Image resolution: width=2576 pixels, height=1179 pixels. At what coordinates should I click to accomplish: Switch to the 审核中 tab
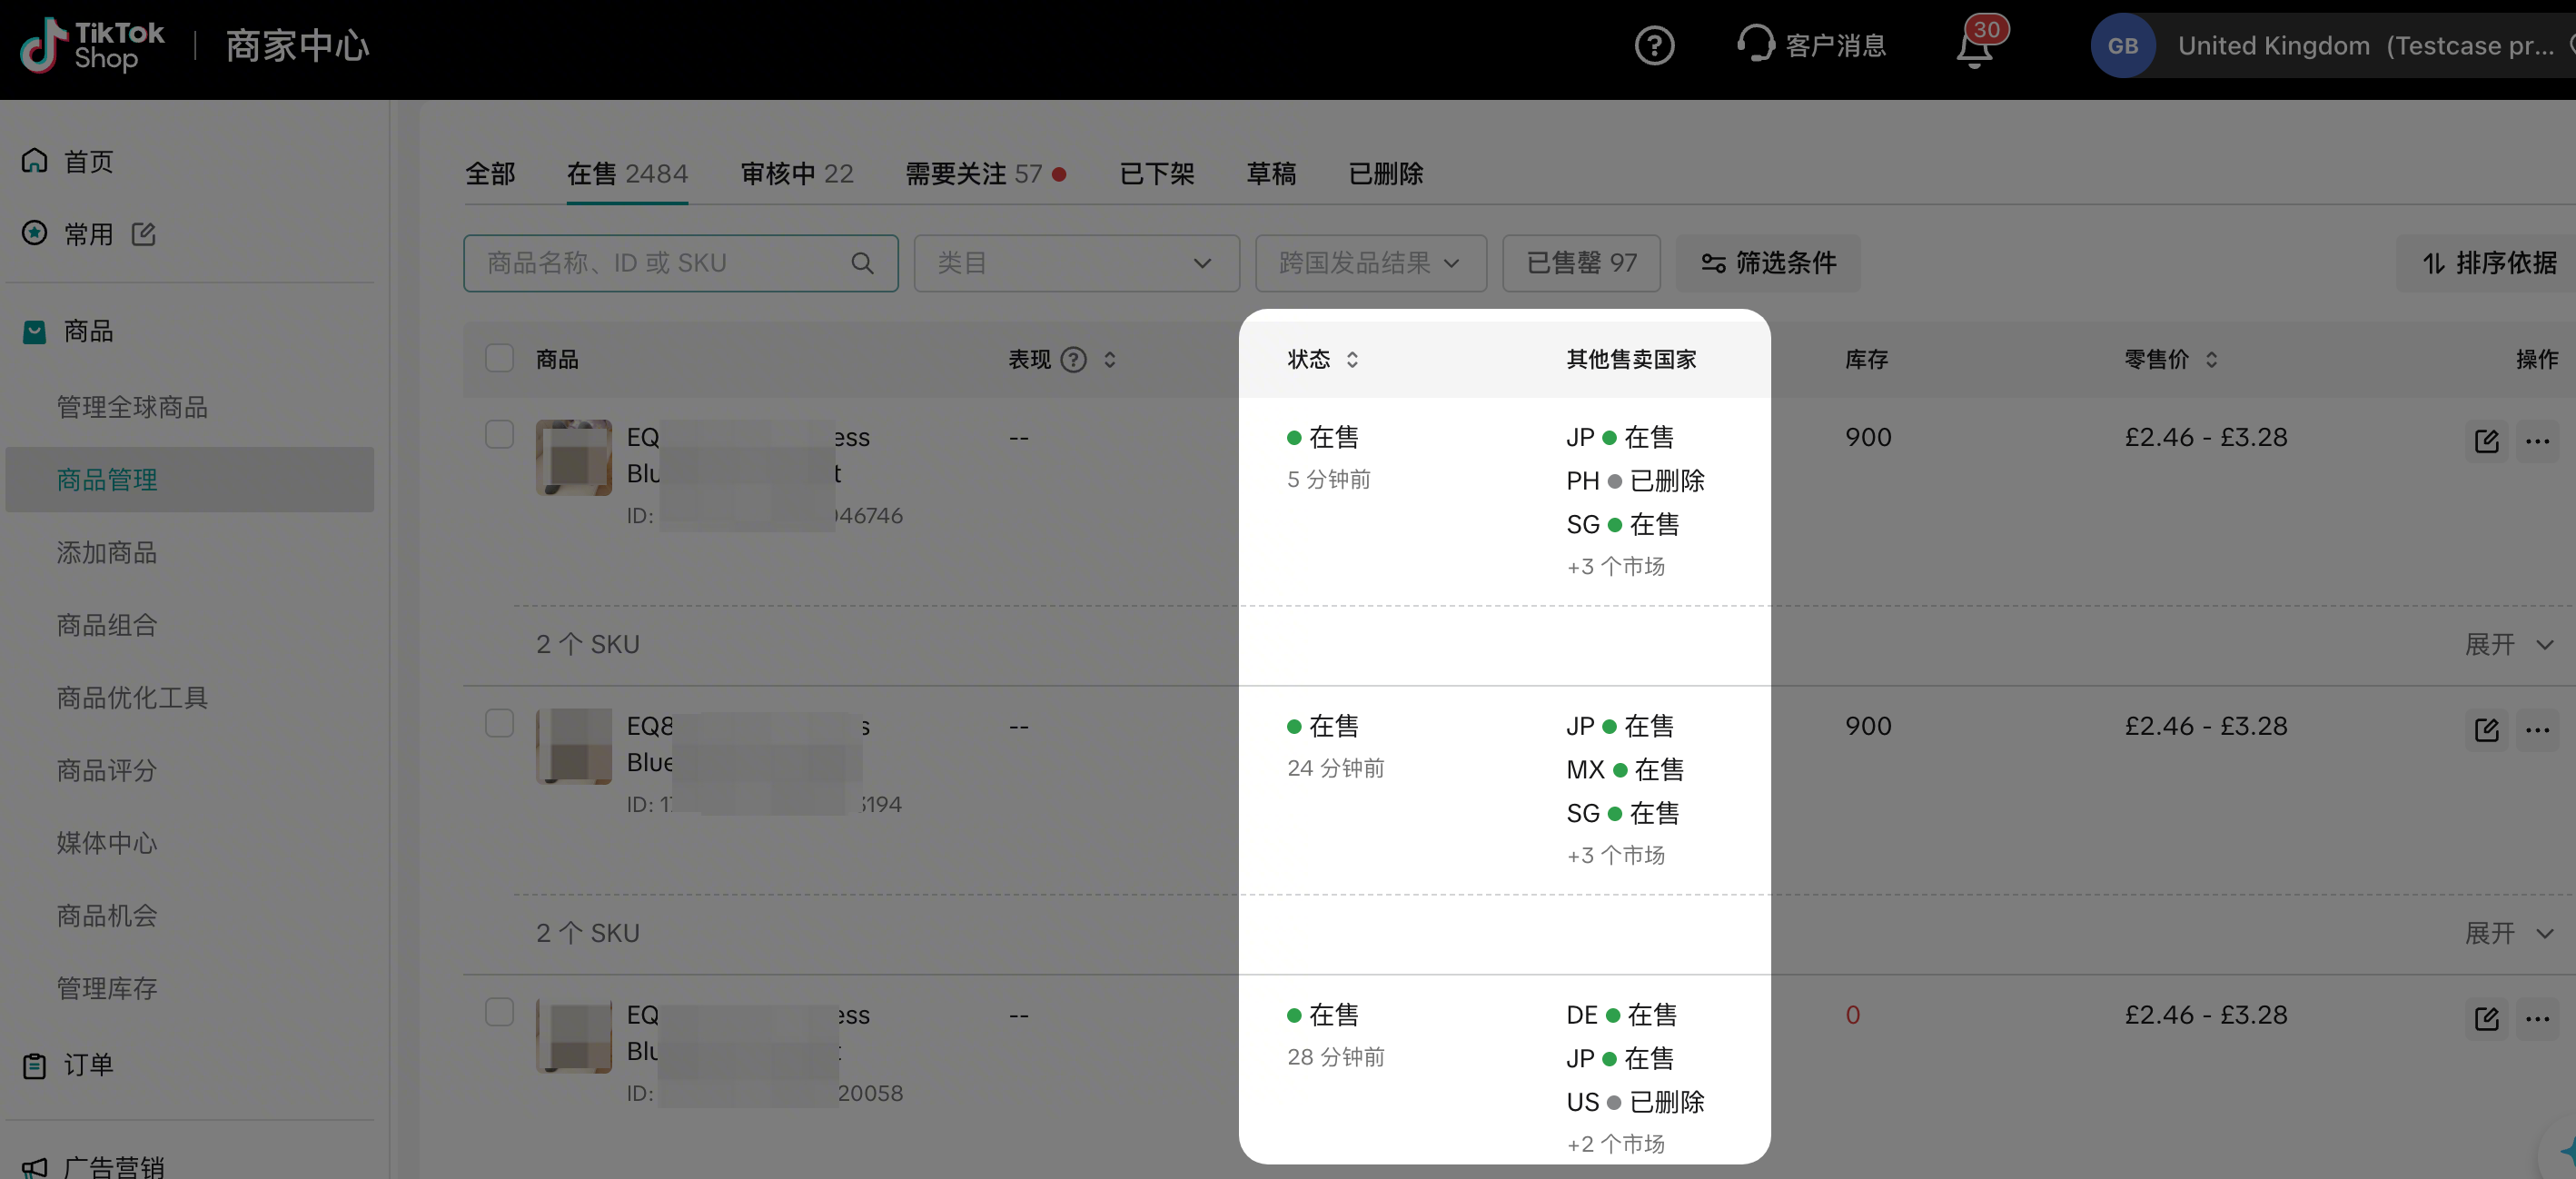click(x=796, y=174)
